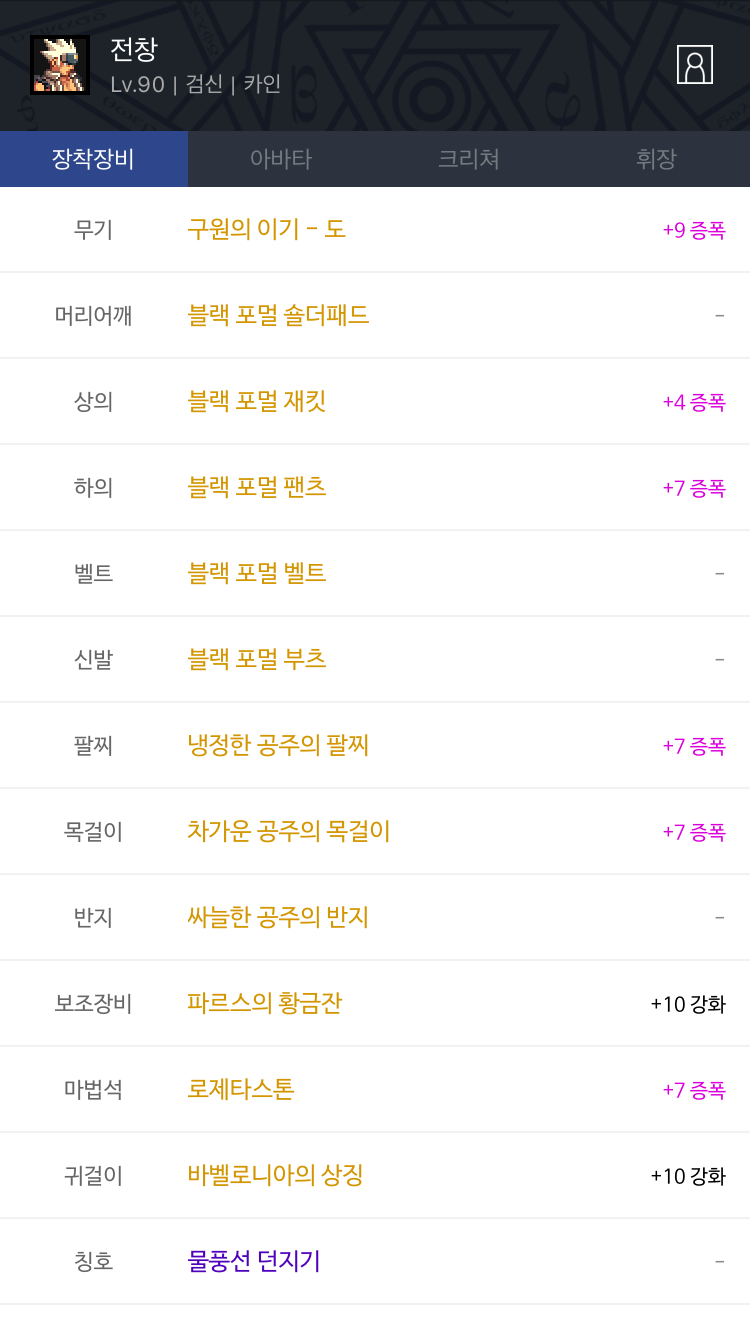The image size is (750, 1334).
Task: Tap the 블랙 포멀 벨트 item
Action: (257, 573)
